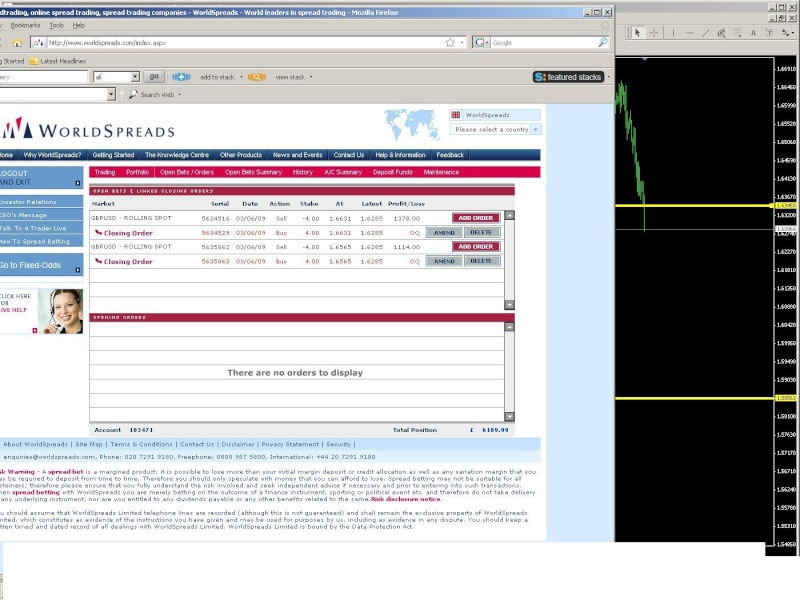Open the 'Why WorldSpreads?' navigation link
Image resolution: width=800 pixels, height=600 pixels.
coord(53,155)
